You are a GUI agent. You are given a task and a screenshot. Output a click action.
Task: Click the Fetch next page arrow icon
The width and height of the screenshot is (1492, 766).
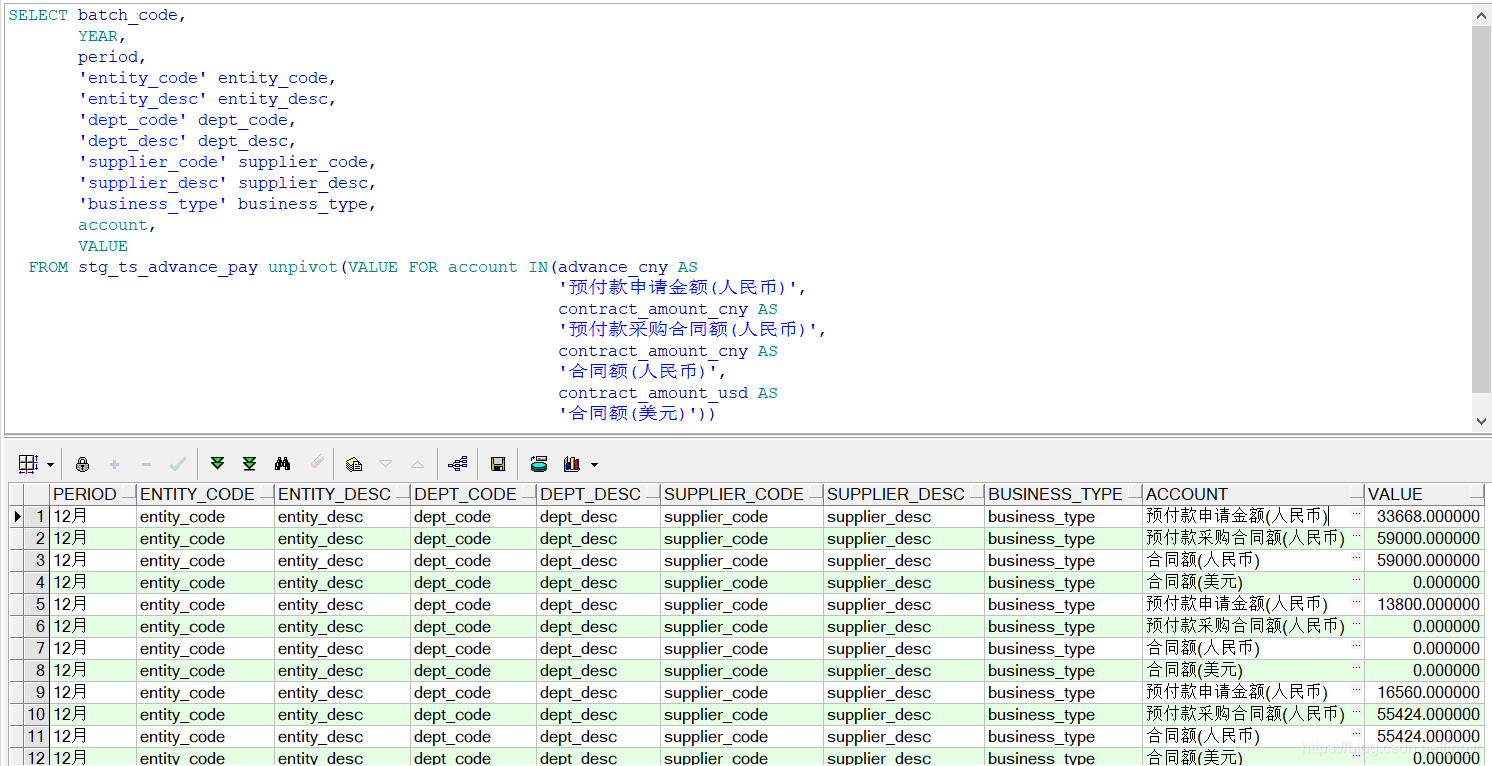(217, 464)
